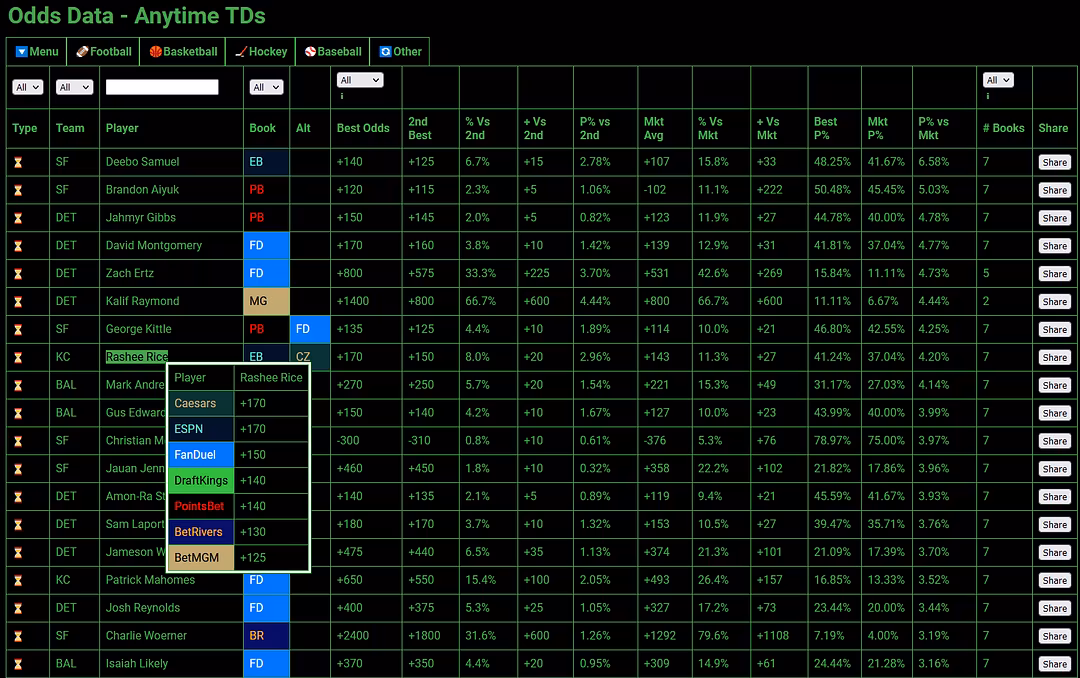Click the hourglass icon in Isaiah Likely's row
Image resolution: width=1080 pixels, height=678 pixels.
click(17, 664)
